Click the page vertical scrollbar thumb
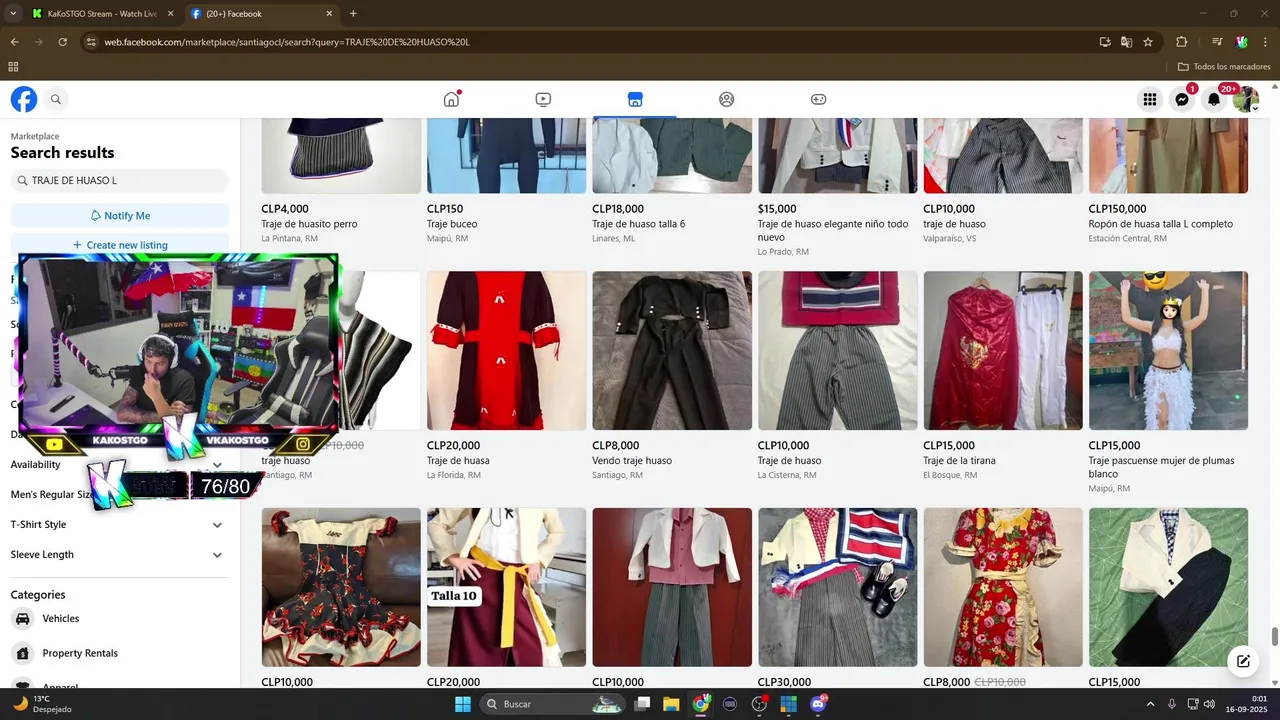The width and height of the screenshot is (1280, 720). [x=1274, y=637]
